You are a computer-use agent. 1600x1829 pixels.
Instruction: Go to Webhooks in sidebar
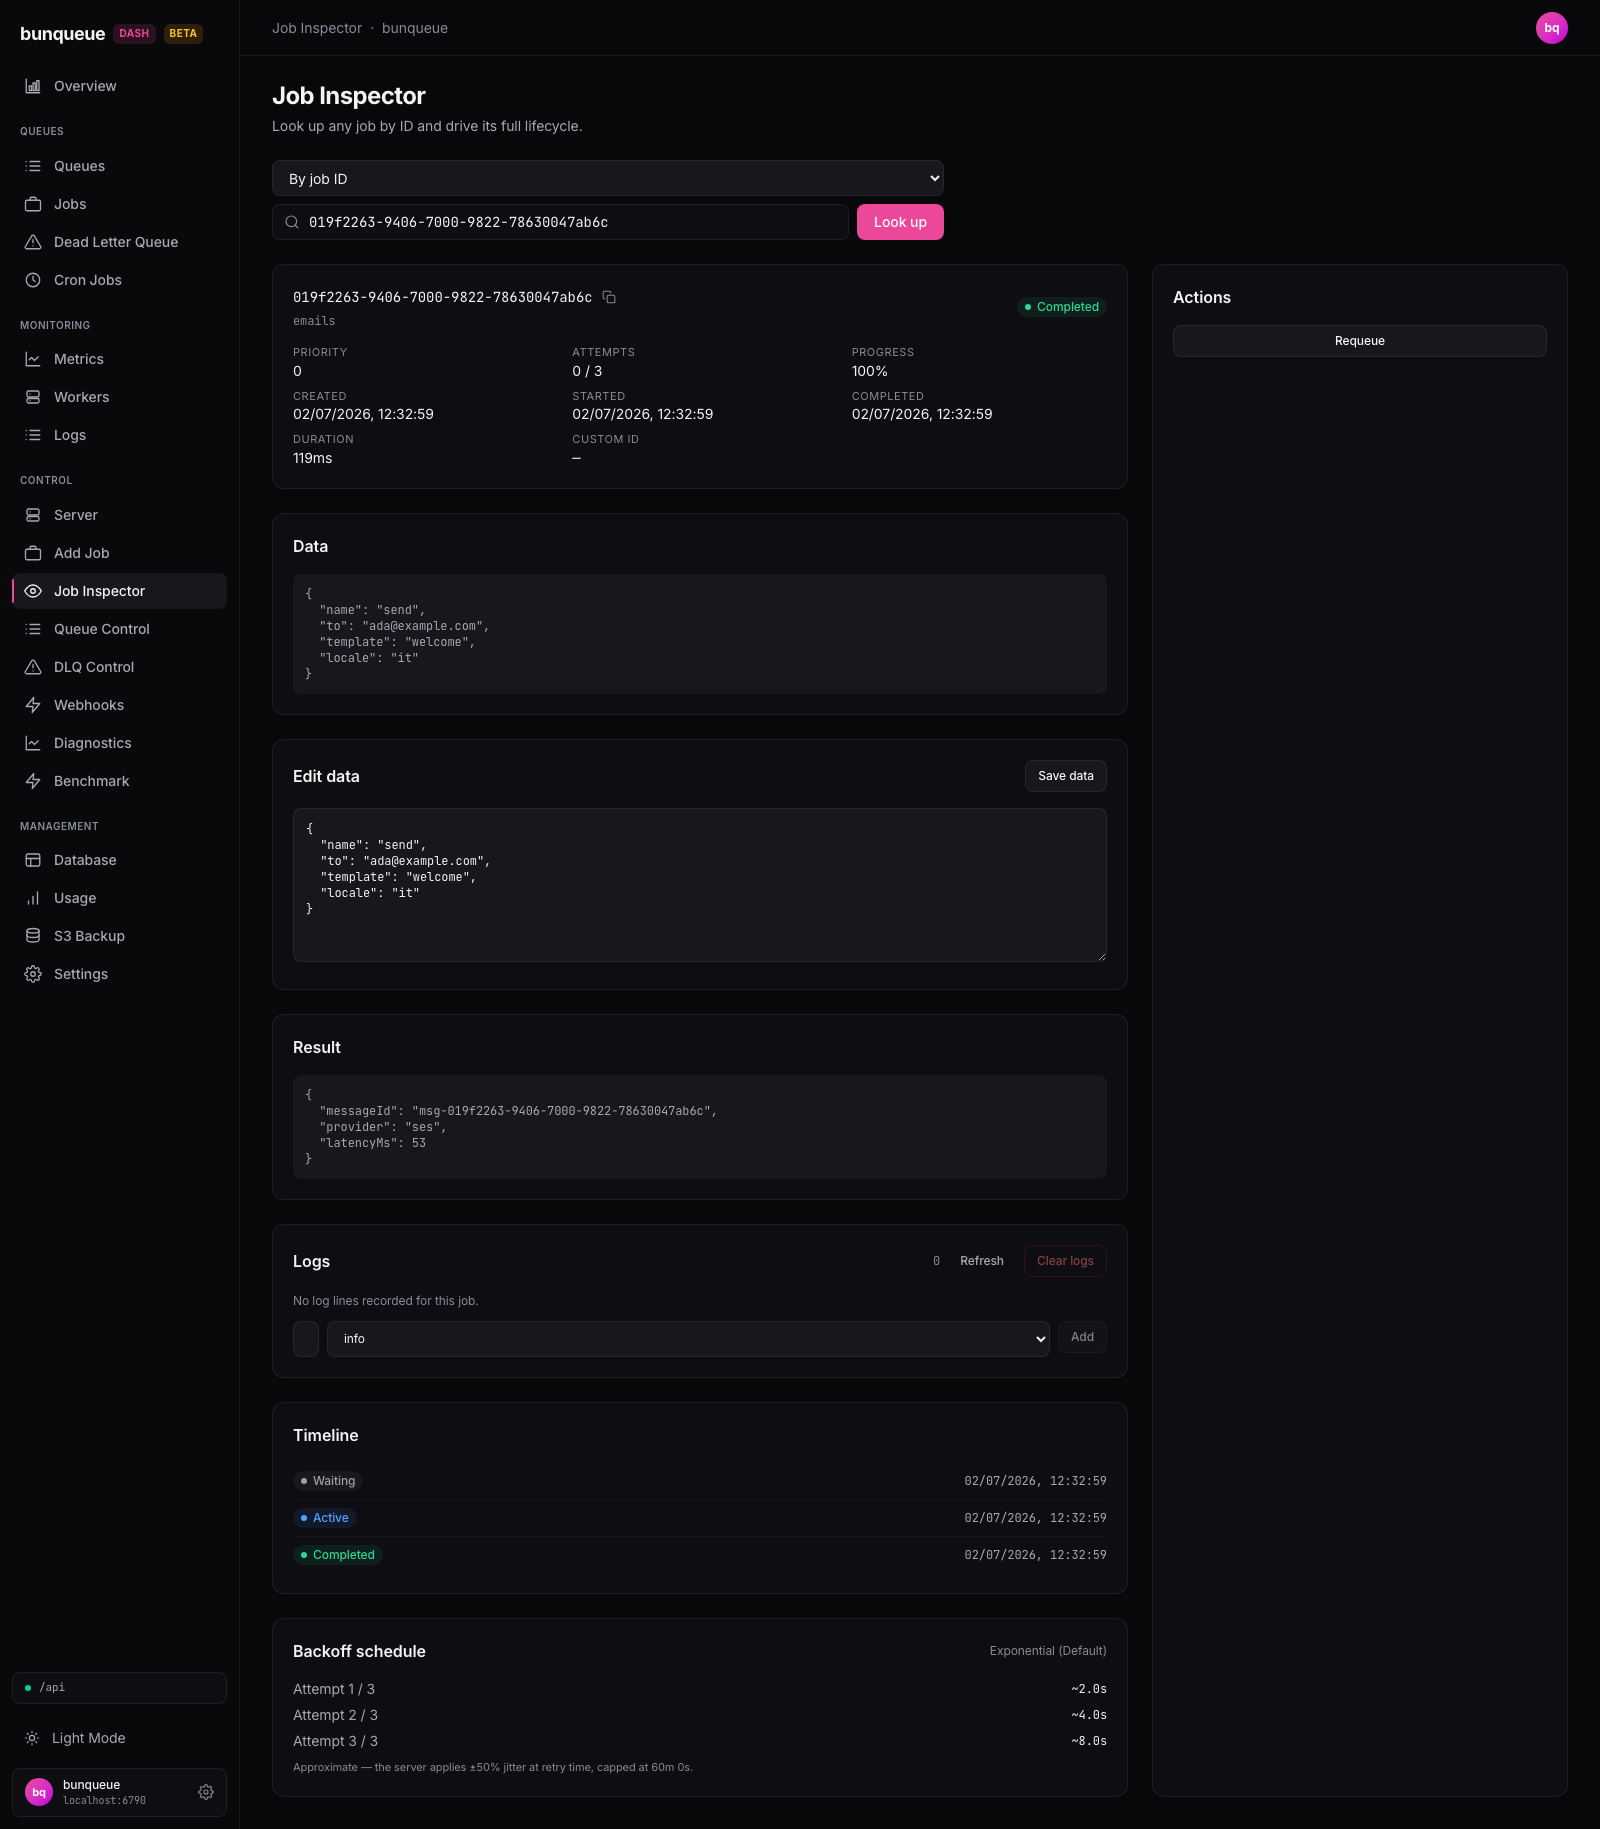119,705
